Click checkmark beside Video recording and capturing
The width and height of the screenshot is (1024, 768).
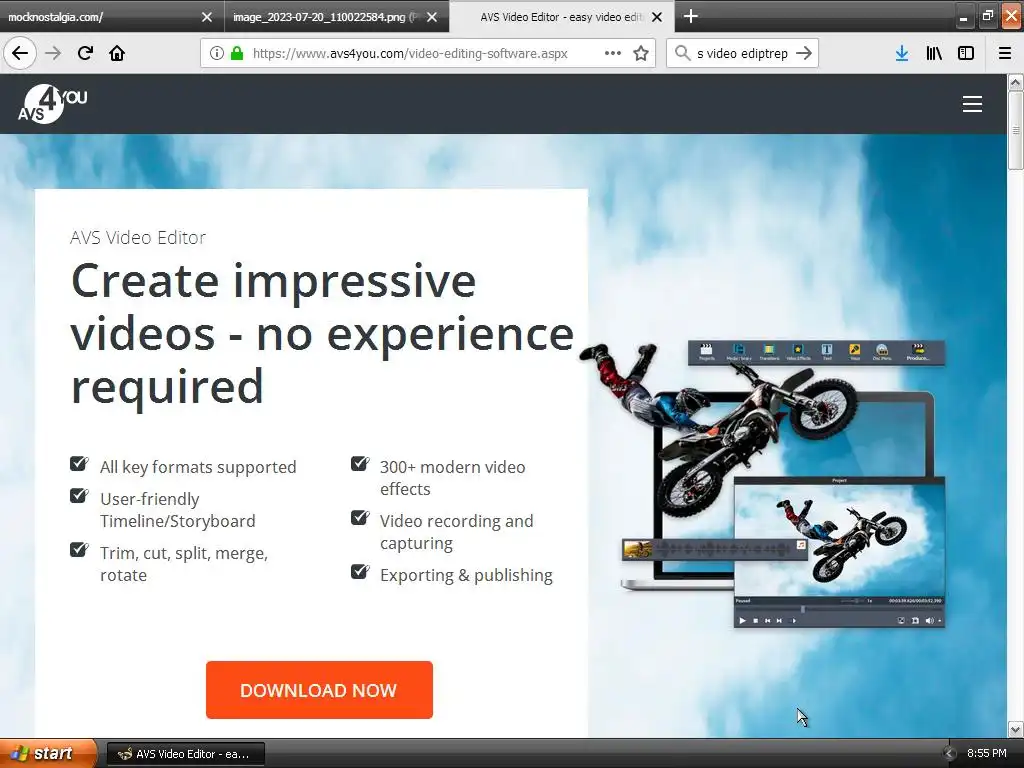pos(360,518)
